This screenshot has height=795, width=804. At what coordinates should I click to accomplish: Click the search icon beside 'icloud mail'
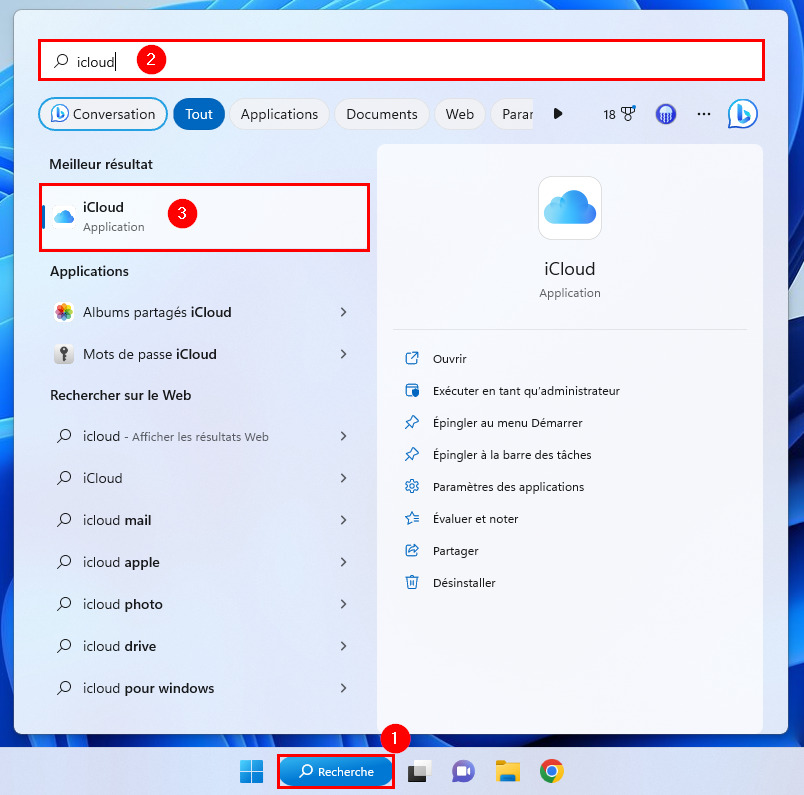[64, 520]
